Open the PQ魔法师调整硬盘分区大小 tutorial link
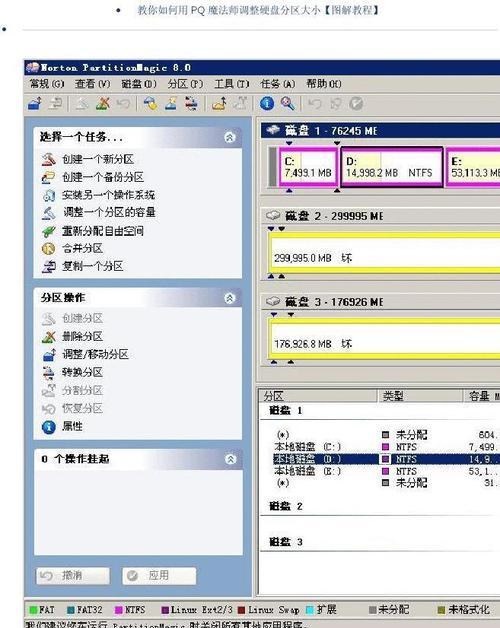The height and width of the screenshot is (628, 500). tap(258, 10)
